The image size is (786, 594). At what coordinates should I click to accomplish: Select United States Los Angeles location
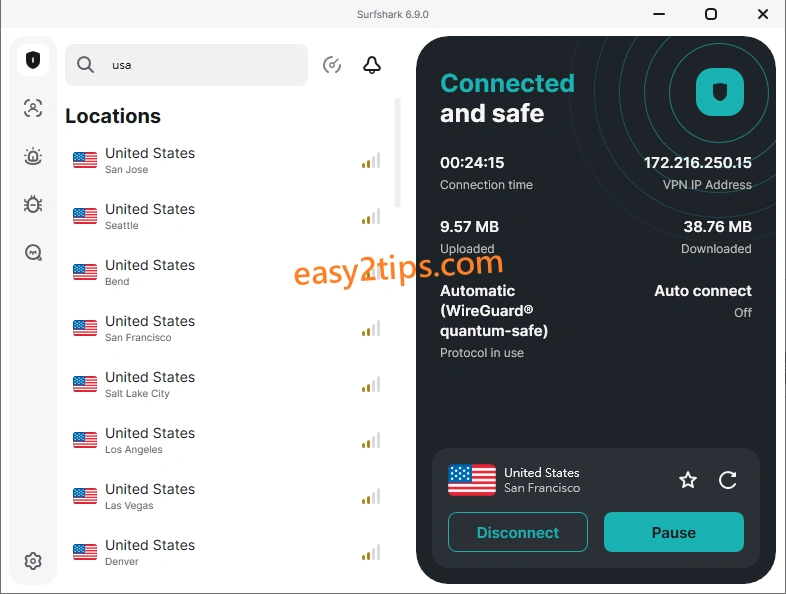(x=227, y=441)
